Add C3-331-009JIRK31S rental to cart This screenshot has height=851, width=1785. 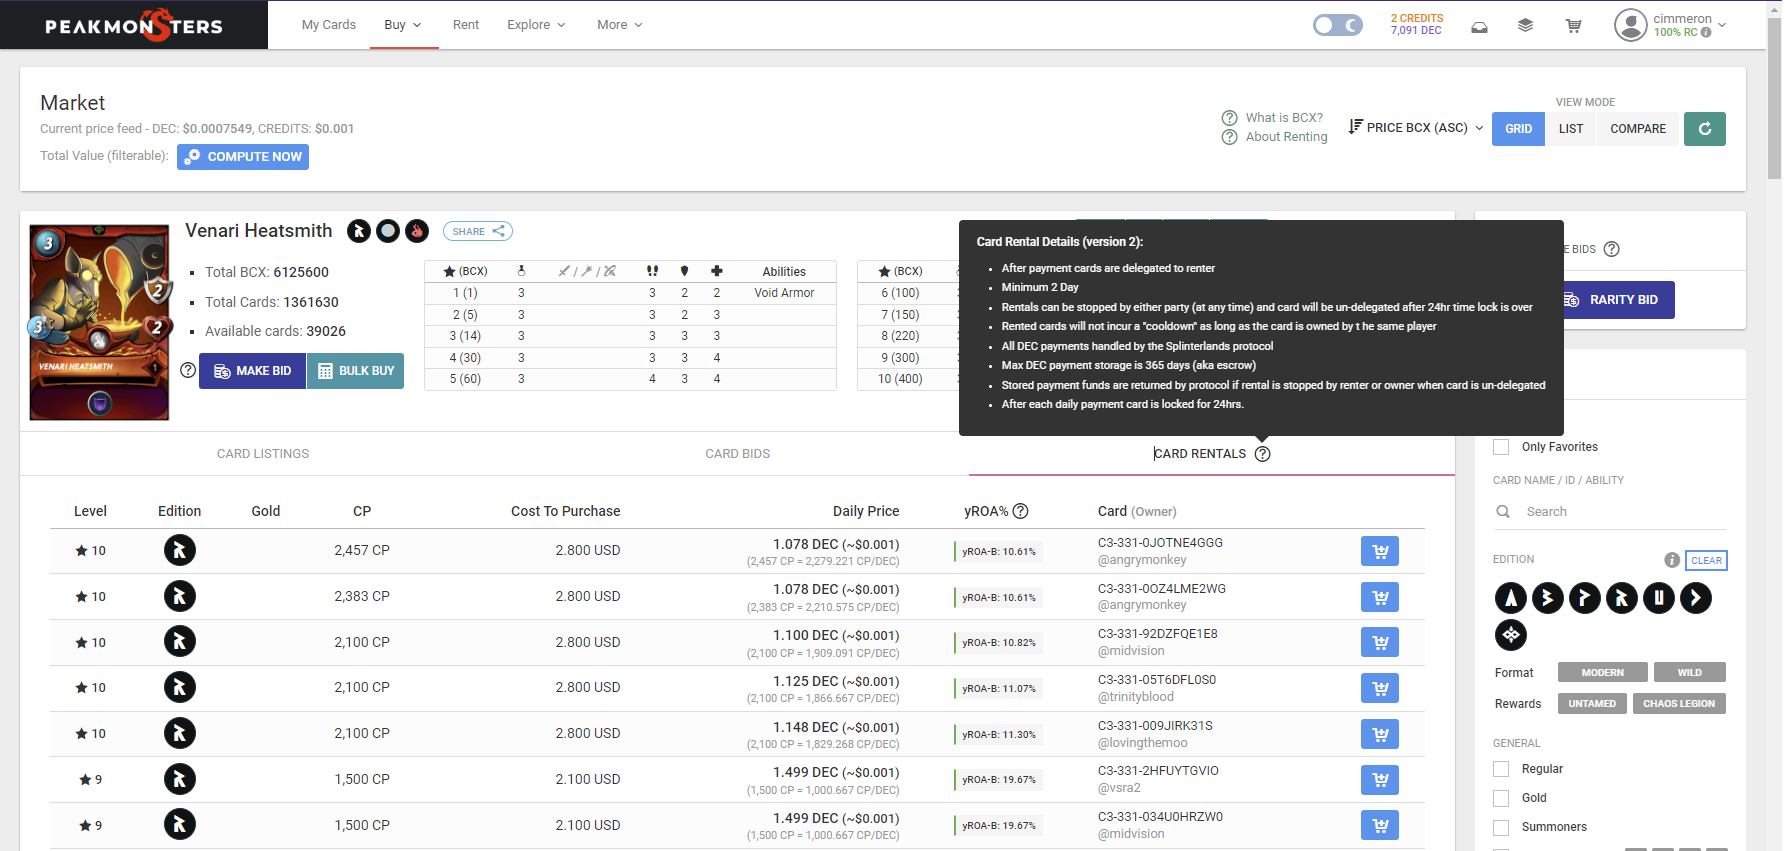coord(1380,734)
